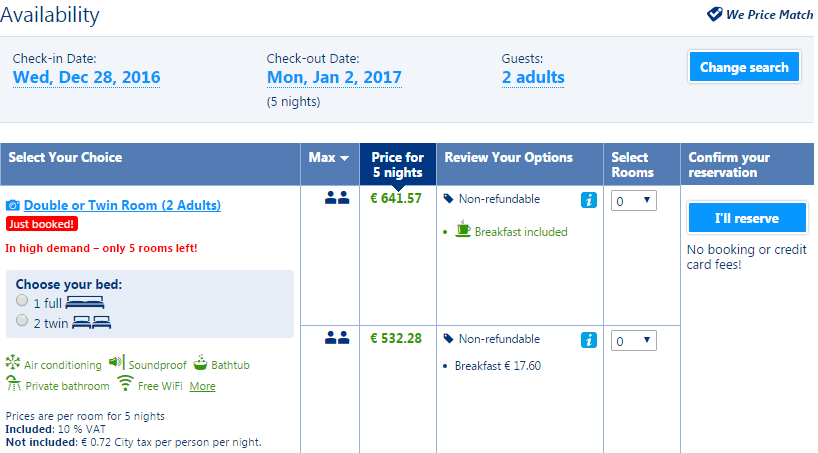The height and width of the screenshot is (453, 818).
Task: Click the Free WiFi signal icon
Action: [x=125, y=384]
